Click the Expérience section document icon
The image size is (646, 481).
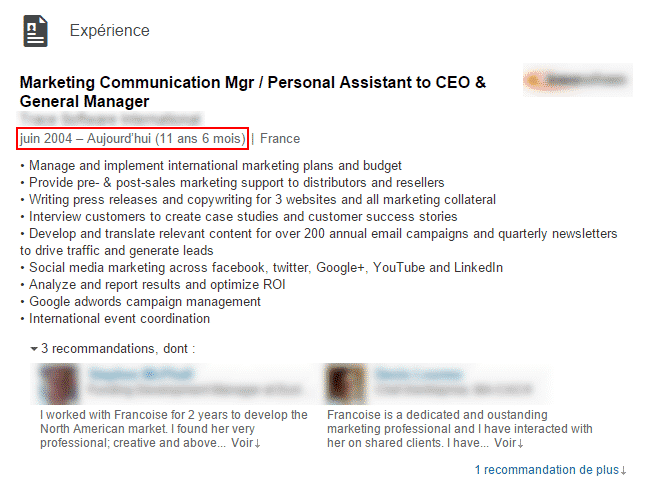pyautogui.click(x=36, y=32)
